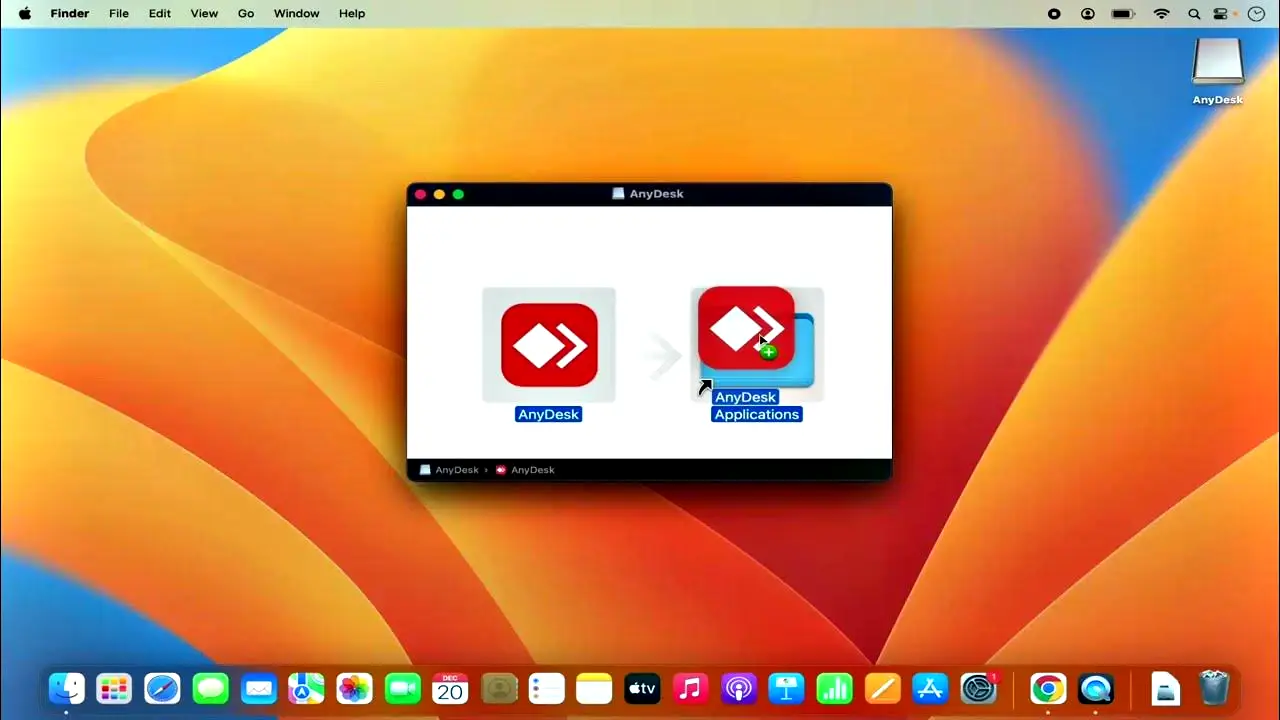1280x720 pixels.
Task: Open the File menu
Action: pos(119,13)
